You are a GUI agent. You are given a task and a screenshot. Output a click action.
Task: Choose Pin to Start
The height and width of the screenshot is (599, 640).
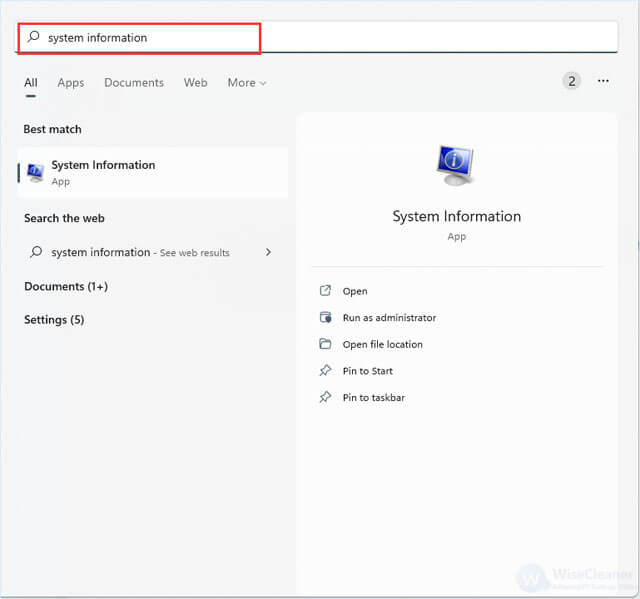(x=367, y=371)
